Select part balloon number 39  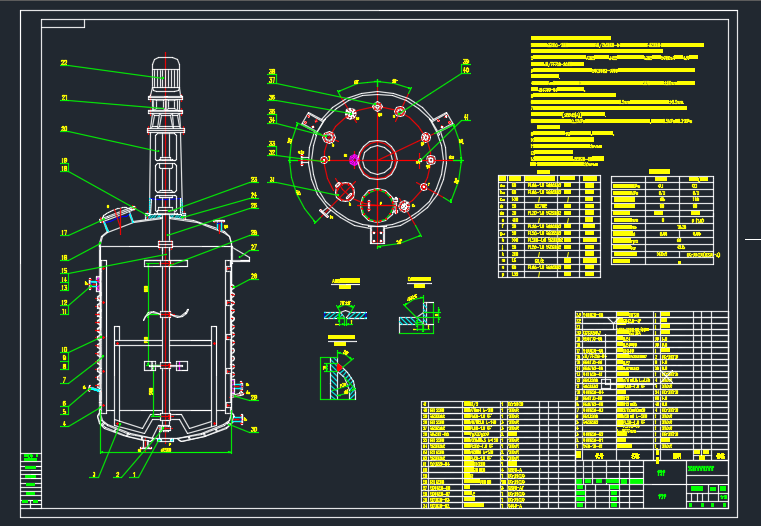(x=466, y=62)
